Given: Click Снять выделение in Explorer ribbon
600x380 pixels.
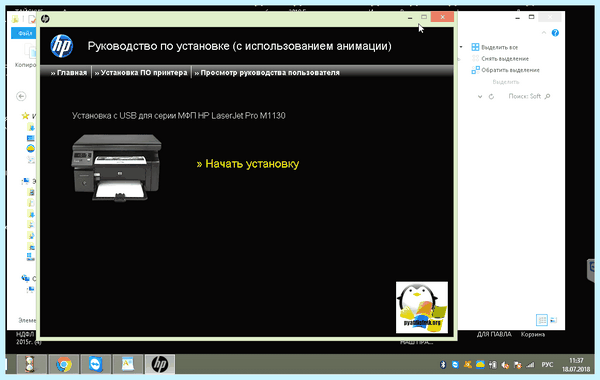Looking at the screenshot, I should [500, 59].
